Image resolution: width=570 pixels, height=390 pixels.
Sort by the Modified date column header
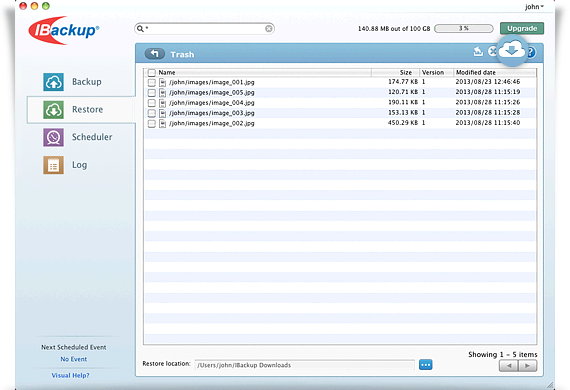[x=495, y=72]
